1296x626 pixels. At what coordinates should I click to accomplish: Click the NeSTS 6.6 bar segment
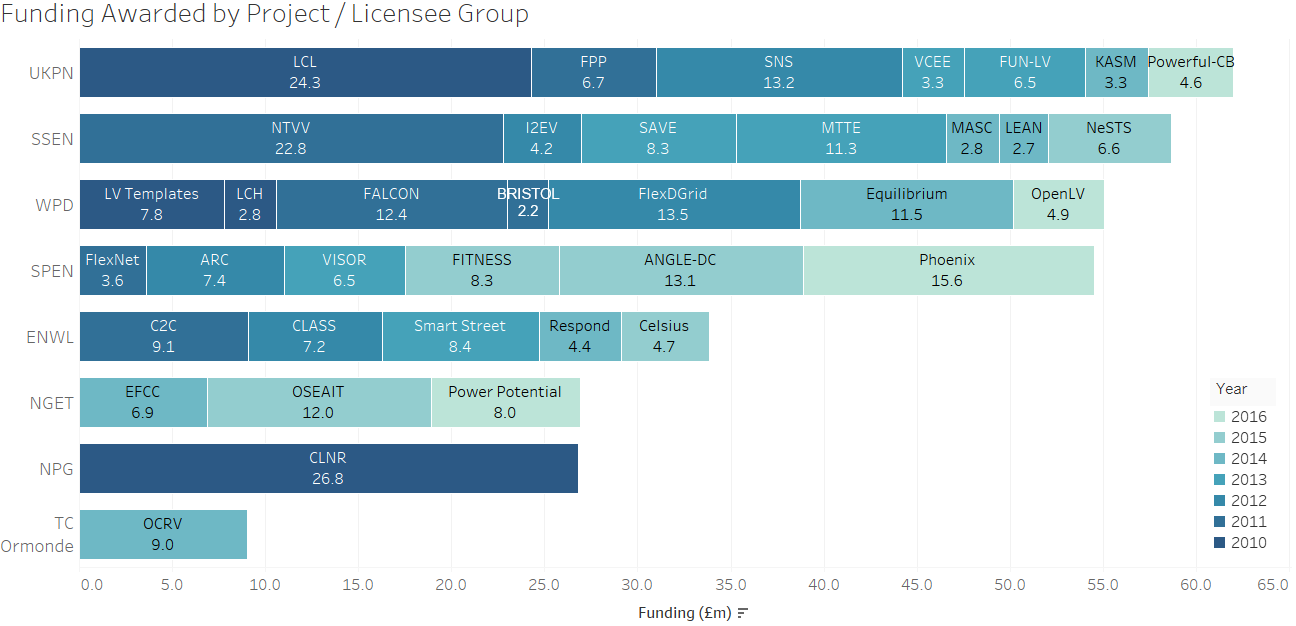[x=1110, y=138]
